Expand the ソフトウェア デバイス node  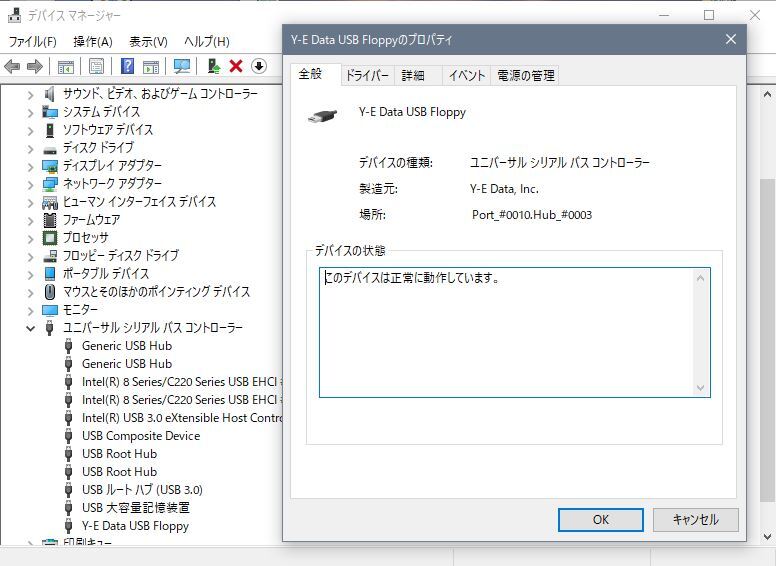31,131
